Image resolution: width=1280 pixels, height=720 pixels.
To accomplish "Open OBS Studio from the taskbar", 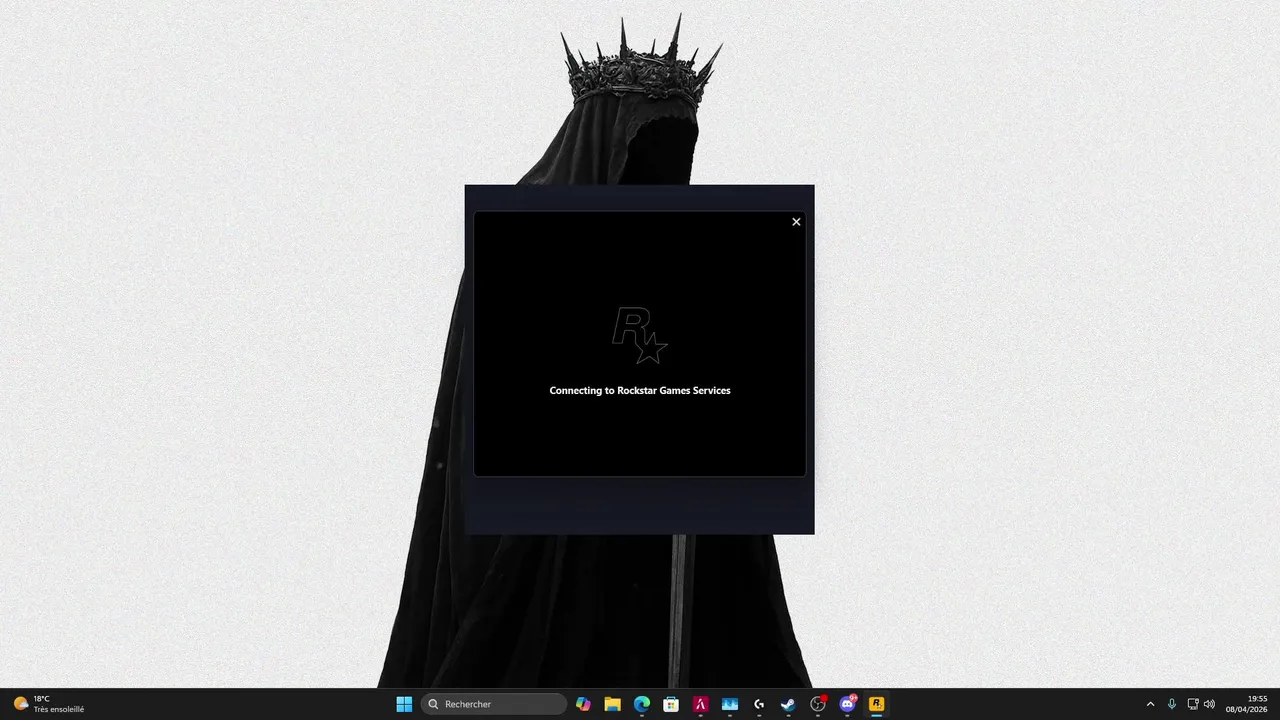I will tap(818, 704).
